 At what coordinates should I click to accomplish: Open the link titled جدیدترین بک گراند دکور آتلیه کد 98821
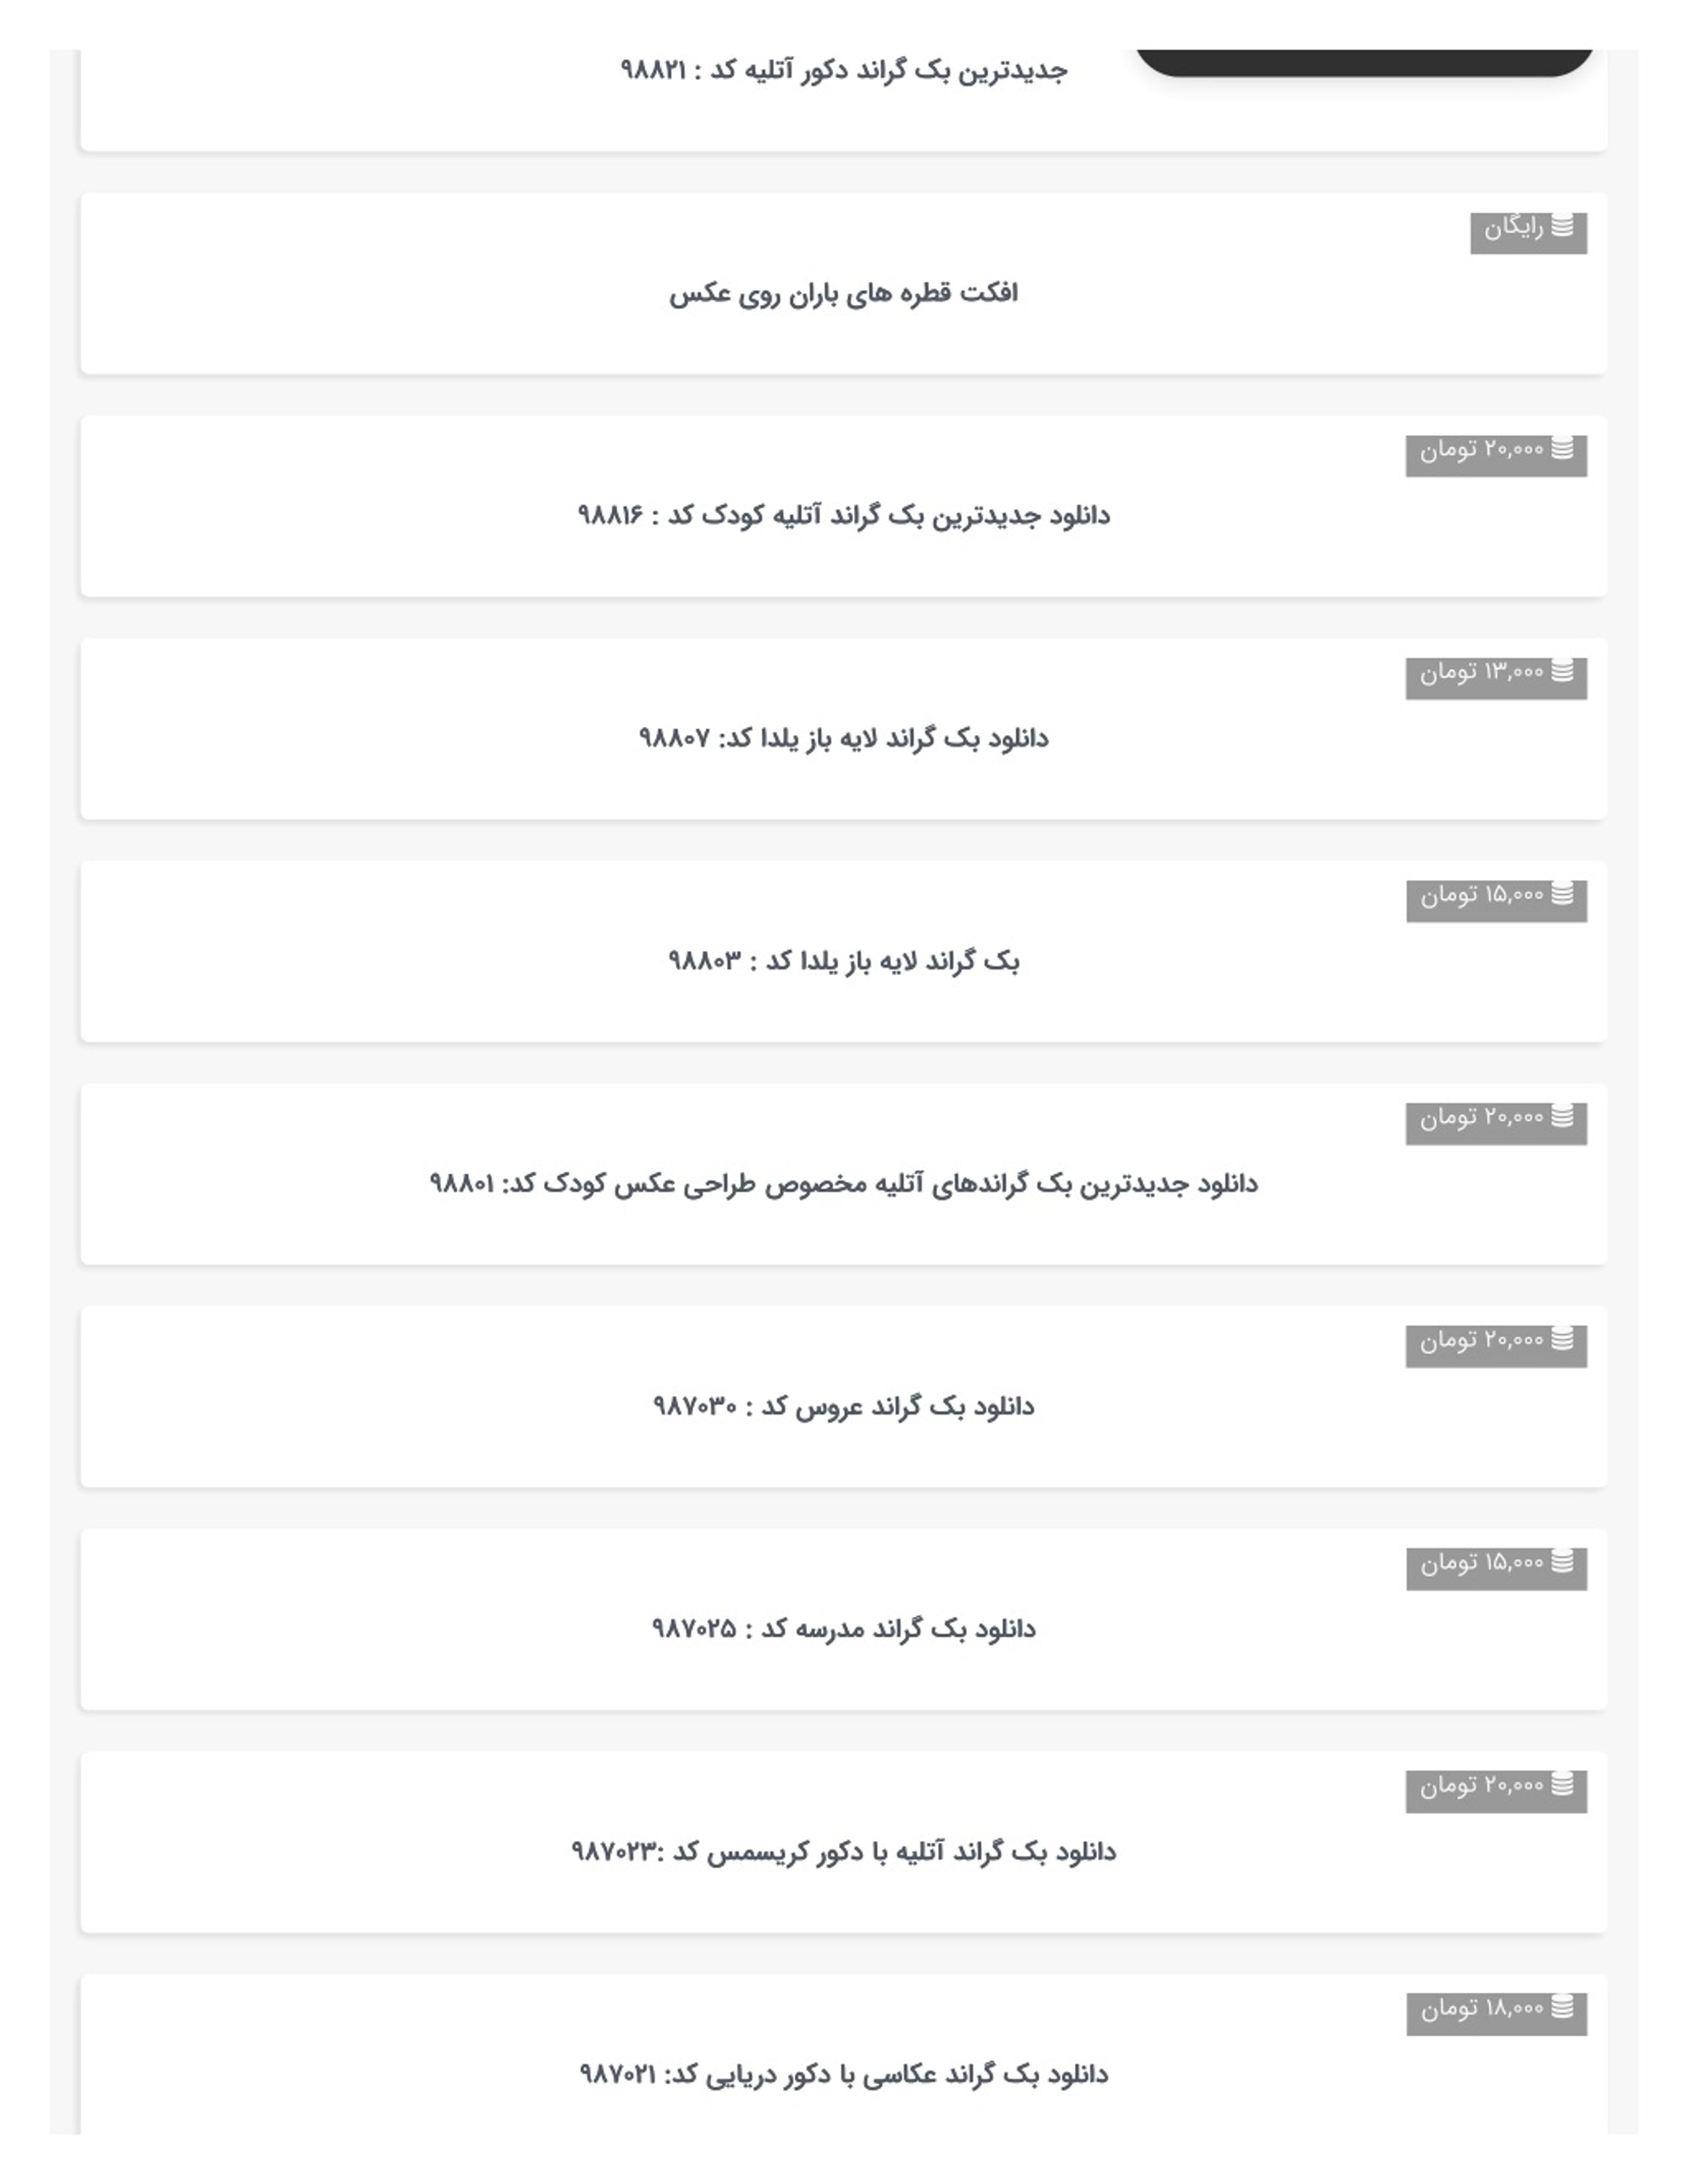(843, 70)
